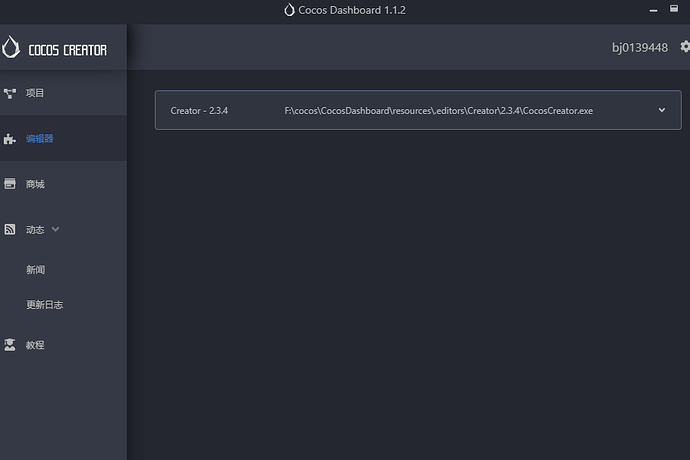
Task: Click the account name bj0139448
Action: [x=640, y=47]
